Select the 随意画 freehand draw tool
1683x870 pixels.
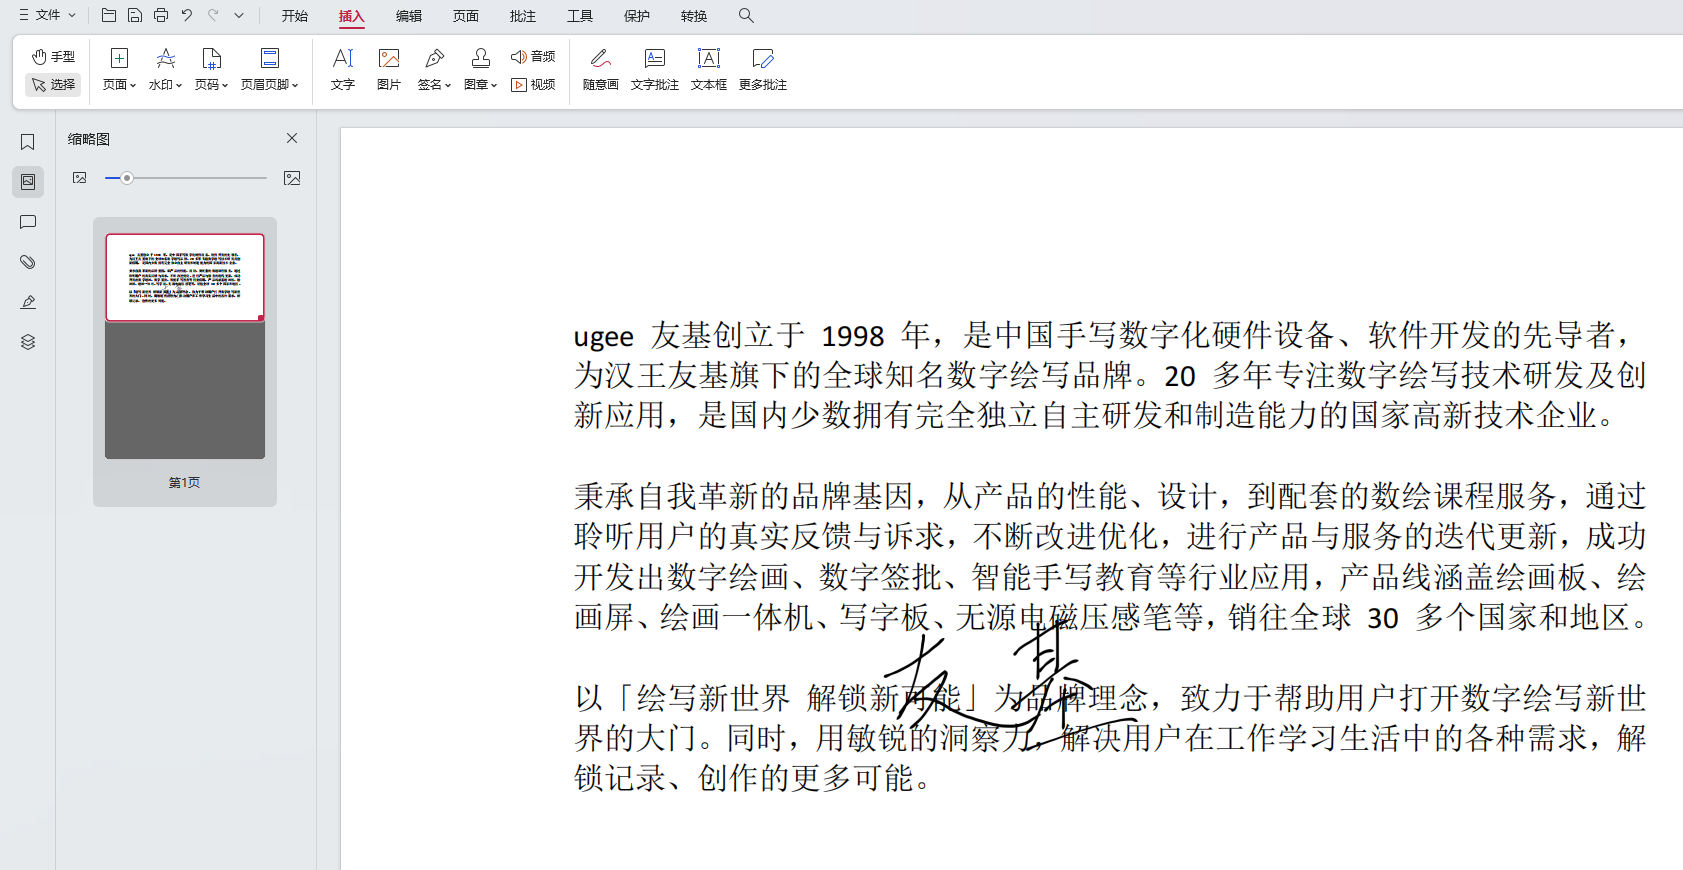(x=601, y=70)
